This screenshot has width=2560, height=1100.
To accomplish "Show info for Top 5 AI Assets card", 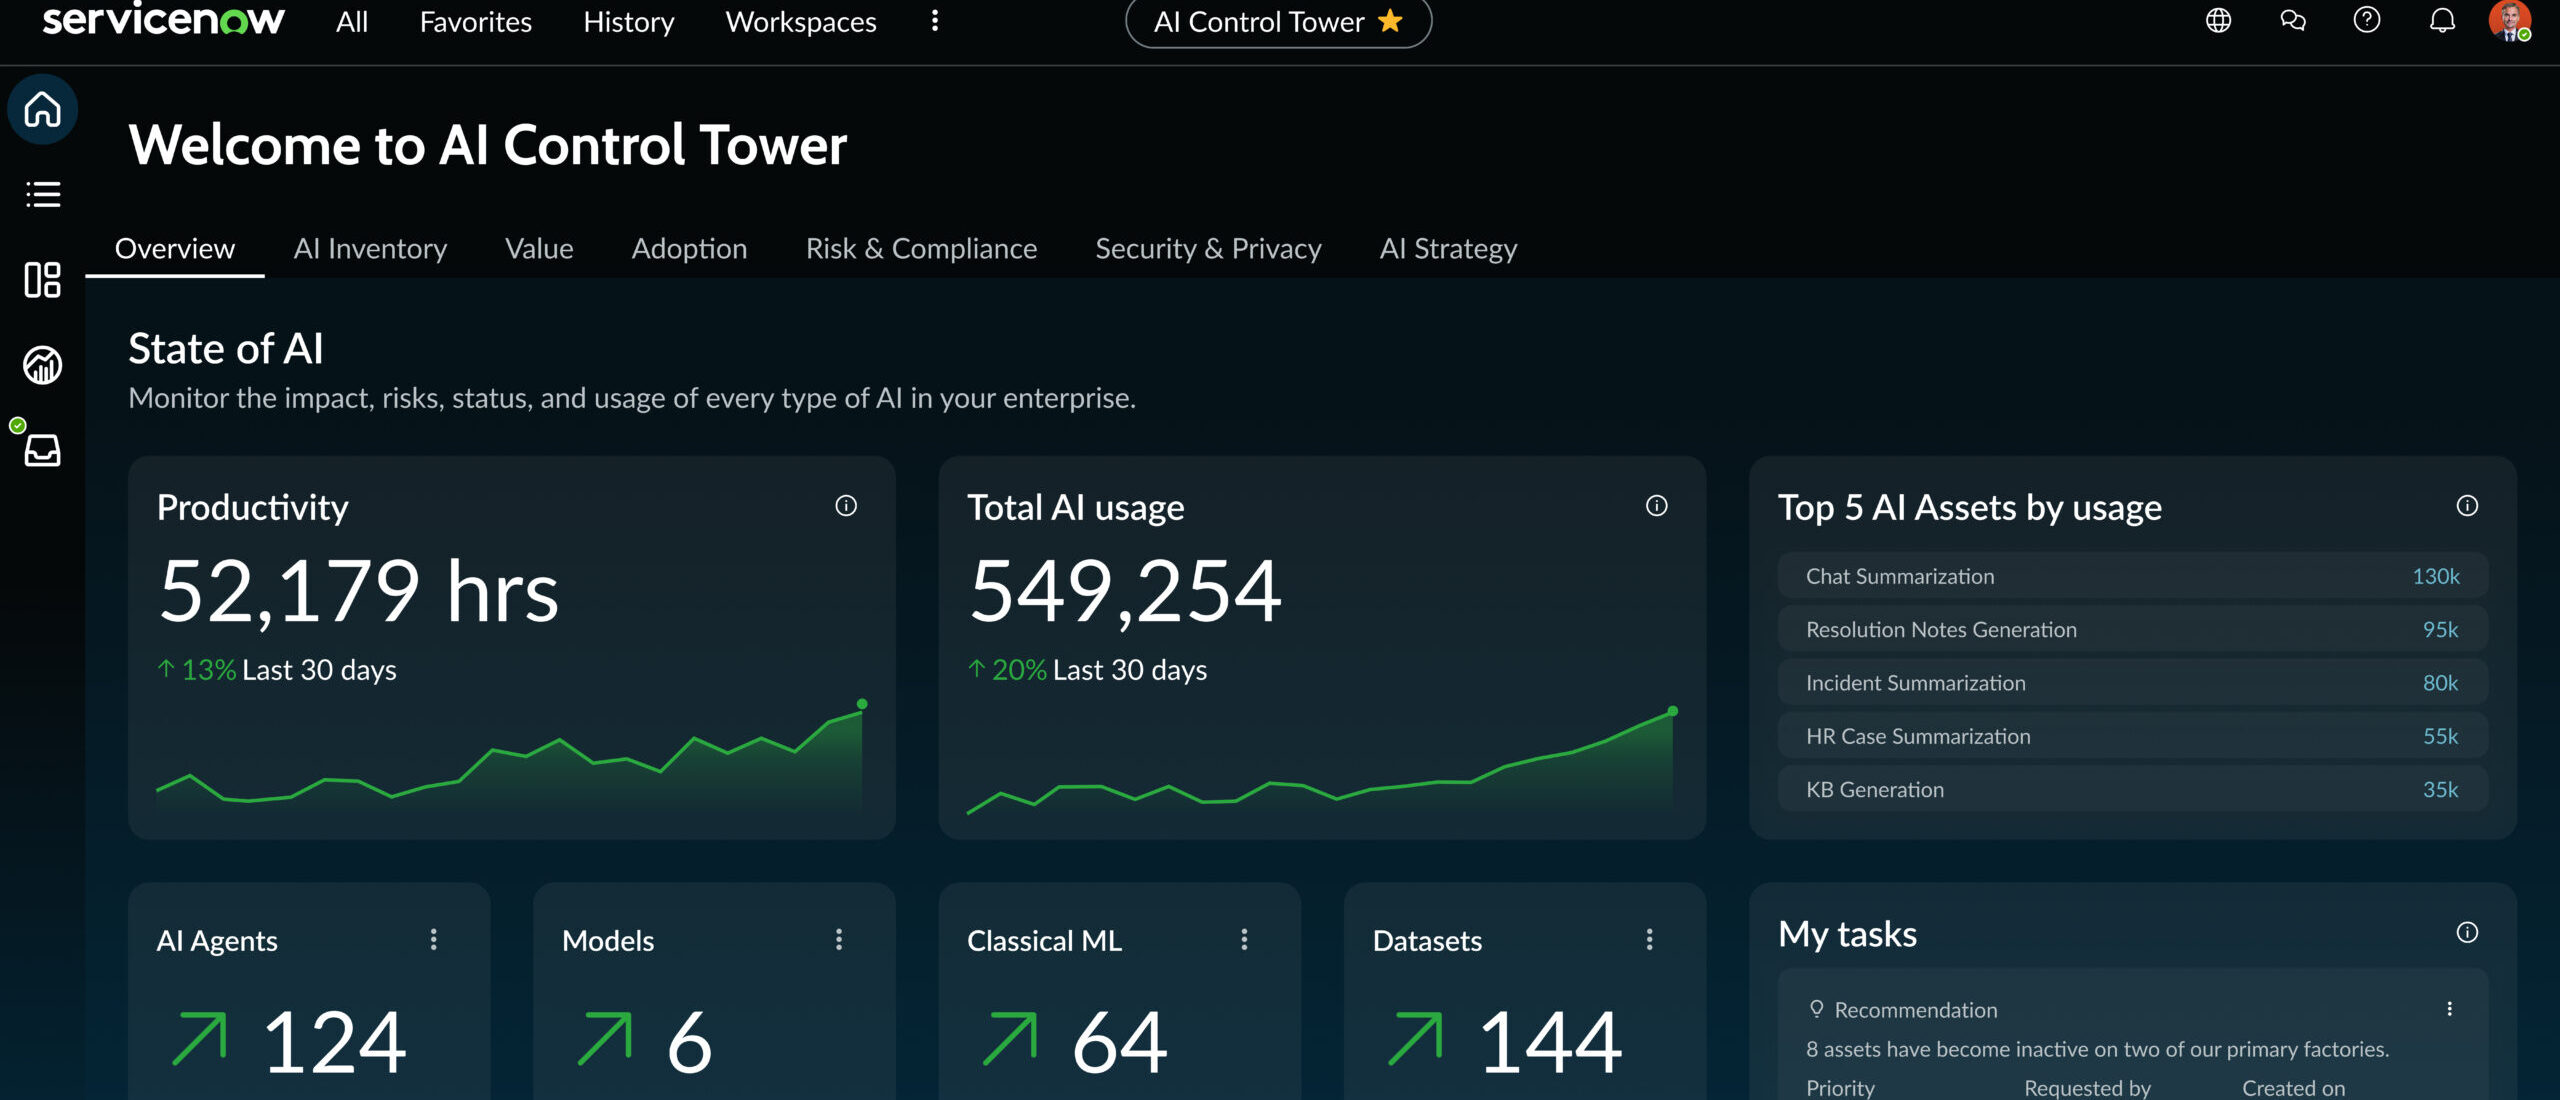I will [2467, 506].
